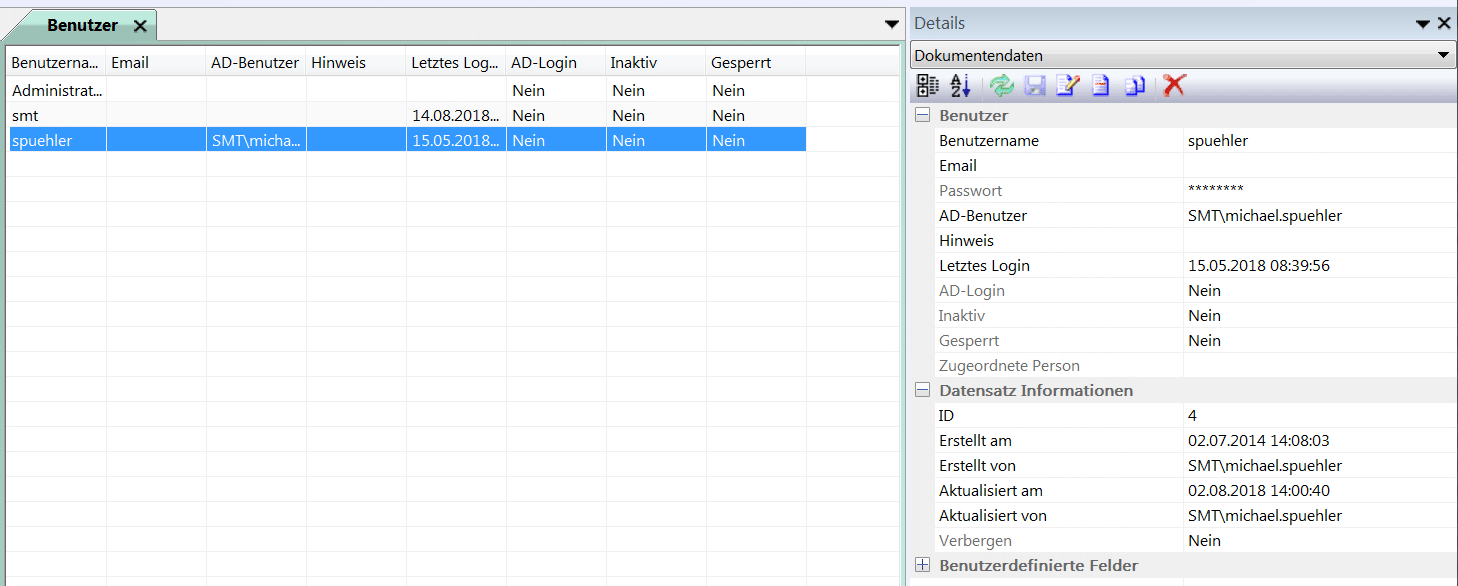
Task: Click the floppy disk save icon
Action: click(1034, 86)
